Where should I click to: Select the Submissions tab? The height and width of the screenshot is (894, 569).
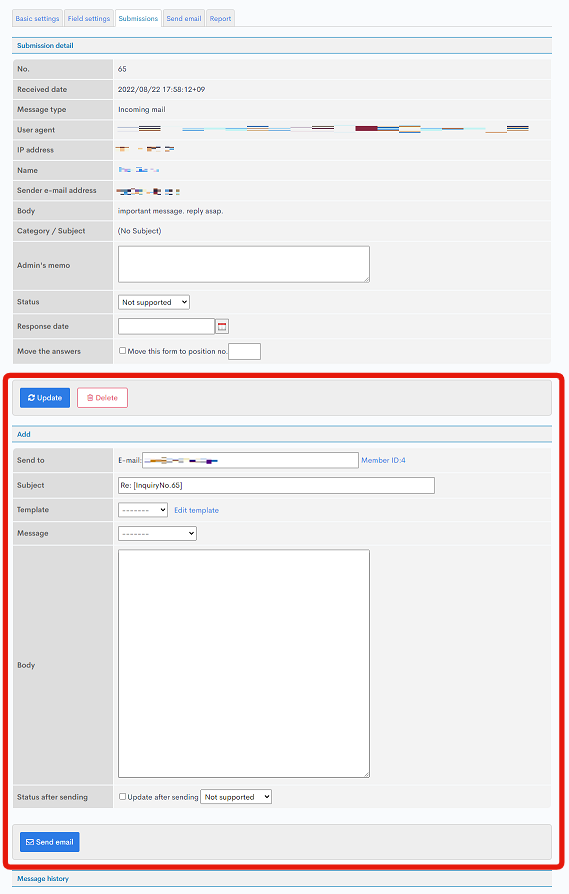click(138, 18)
